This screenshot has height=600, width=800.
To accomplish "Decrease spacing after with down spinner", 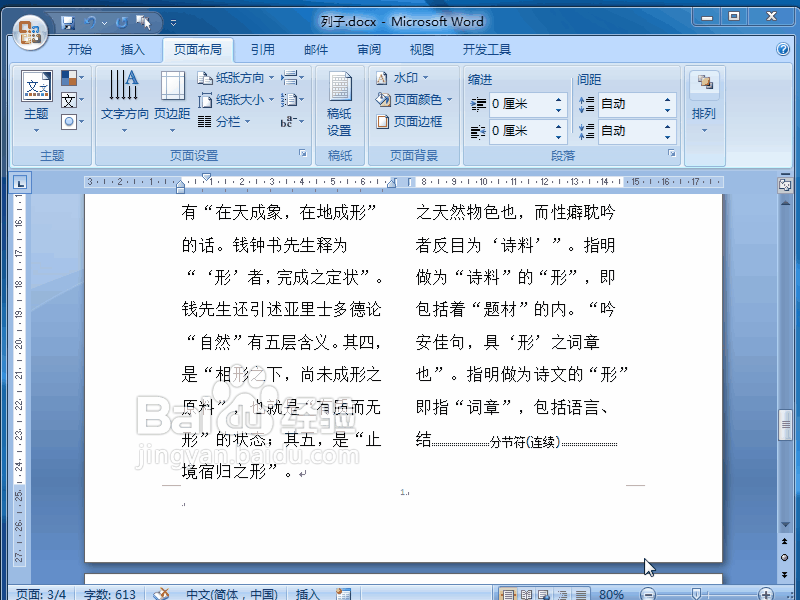I will [x=668, y=137].
